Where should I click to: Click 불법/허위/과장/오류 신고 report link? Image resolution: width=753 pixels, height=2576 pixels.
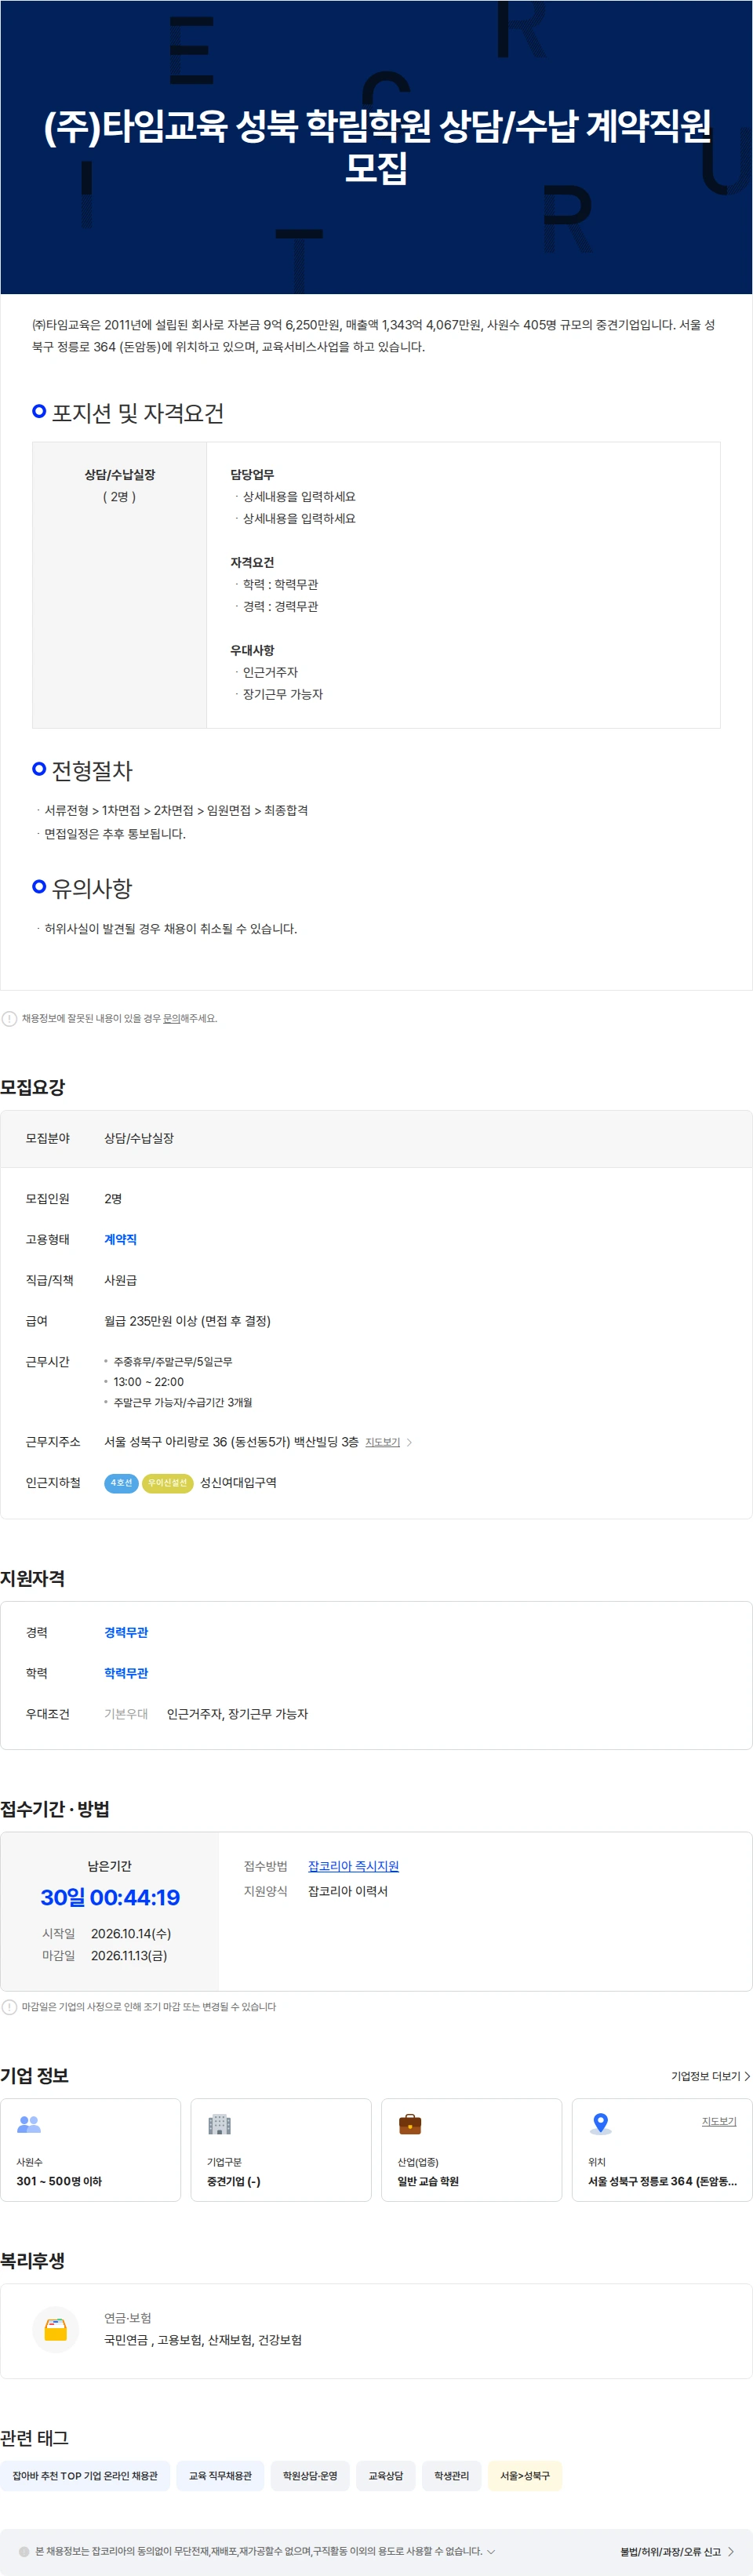pos(677,2551)
